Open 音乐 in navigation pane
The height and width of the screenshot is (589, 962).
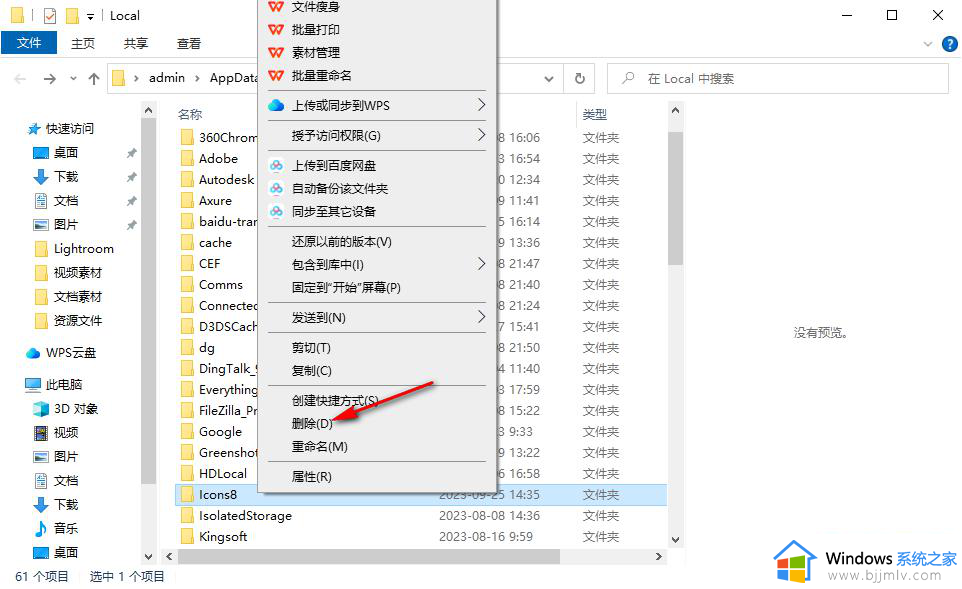coord(56,528)
